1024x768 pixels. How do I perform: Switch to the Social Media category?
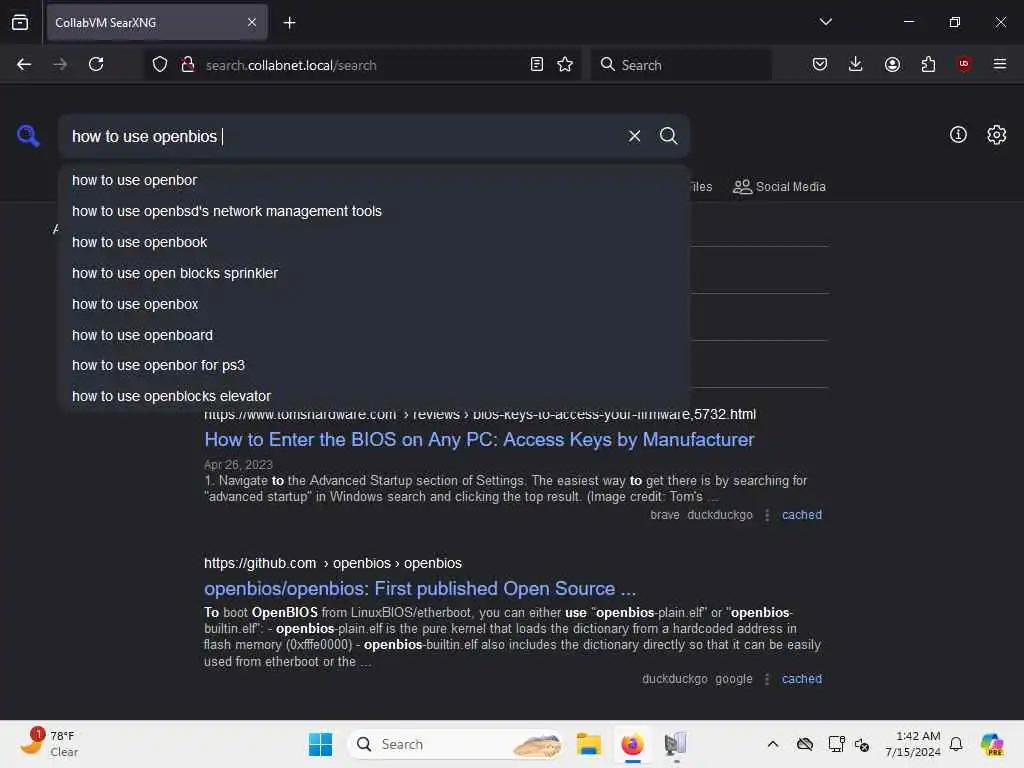[x=779, y=187]
